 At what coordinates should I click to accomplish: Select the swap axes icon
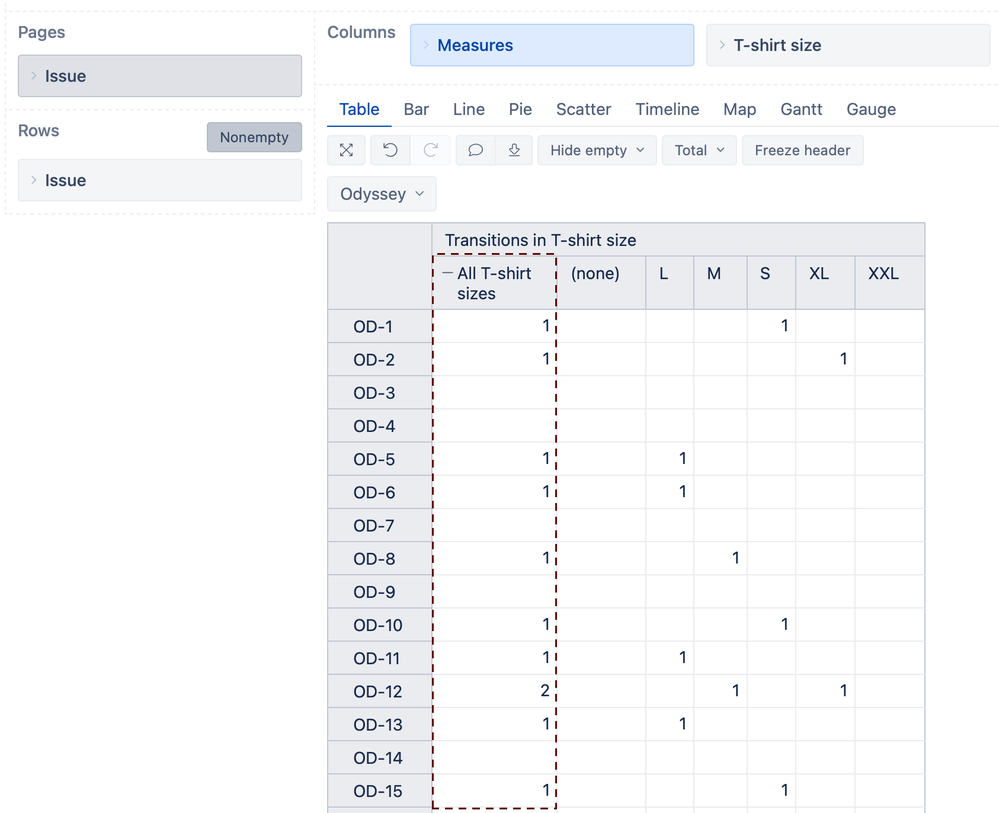pyautogui.click(x=346, y=150)
